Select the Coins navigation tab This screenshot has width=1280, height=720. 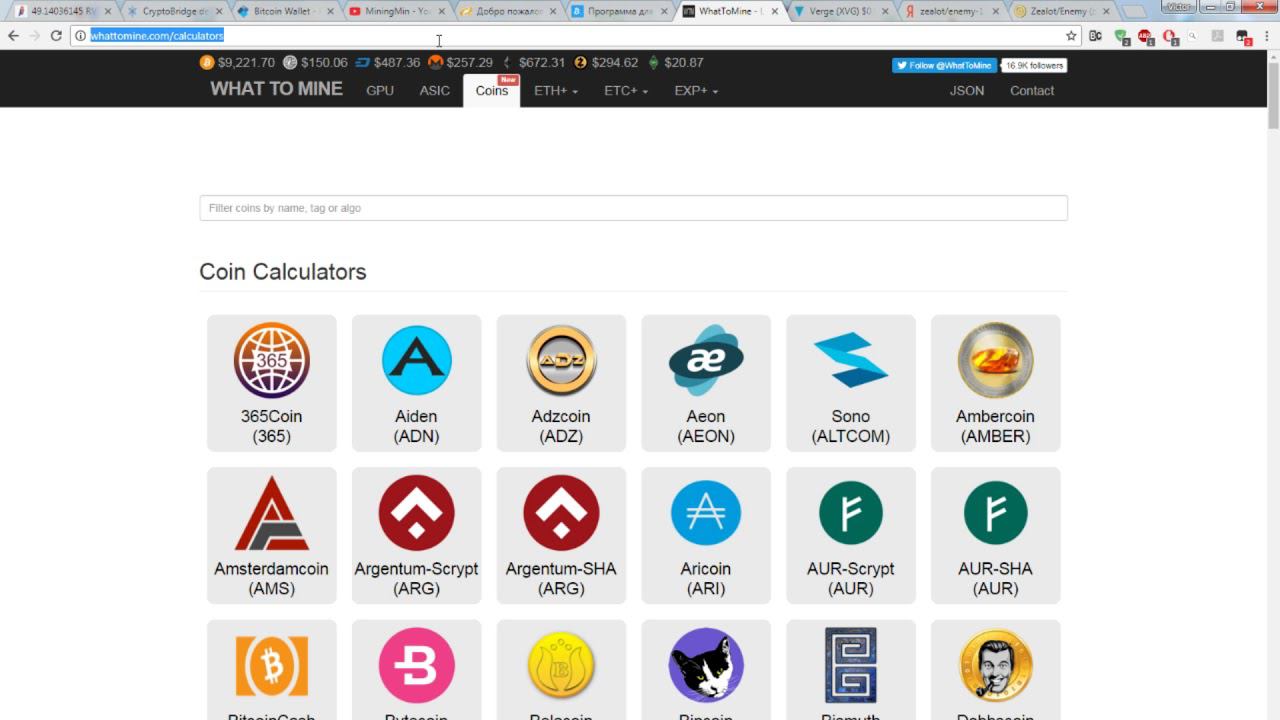pos(491,91)
